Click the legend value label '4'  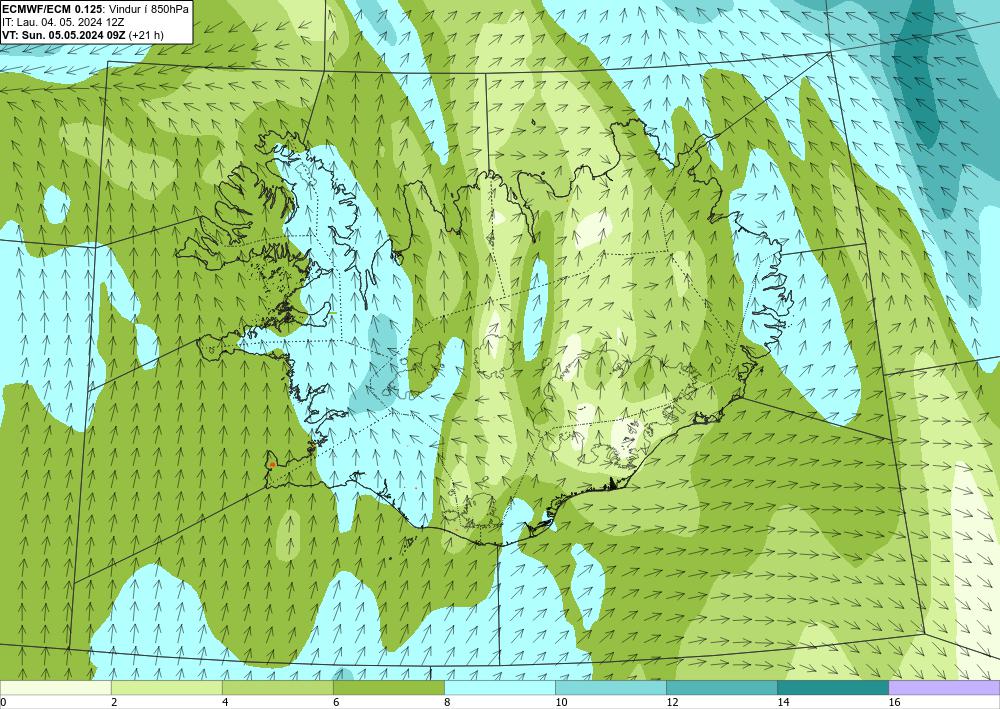coord(224,702)
